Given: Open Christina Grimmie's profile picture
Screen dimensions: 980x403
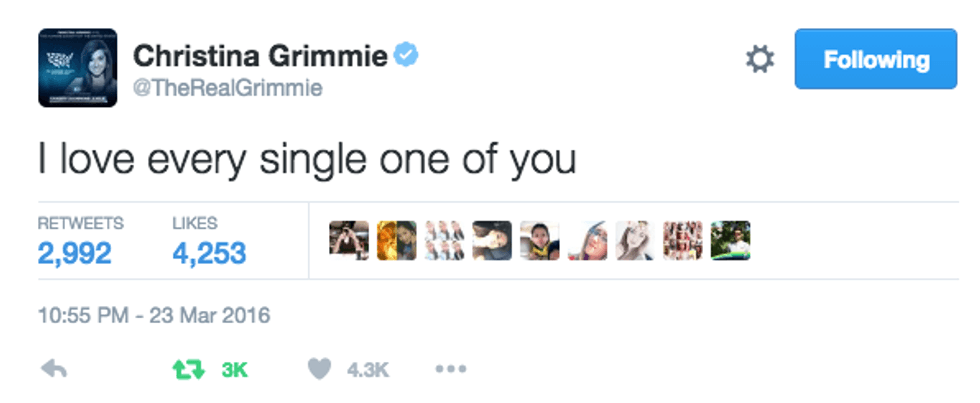Looking at the screenshot, I should tap(77, 67).
